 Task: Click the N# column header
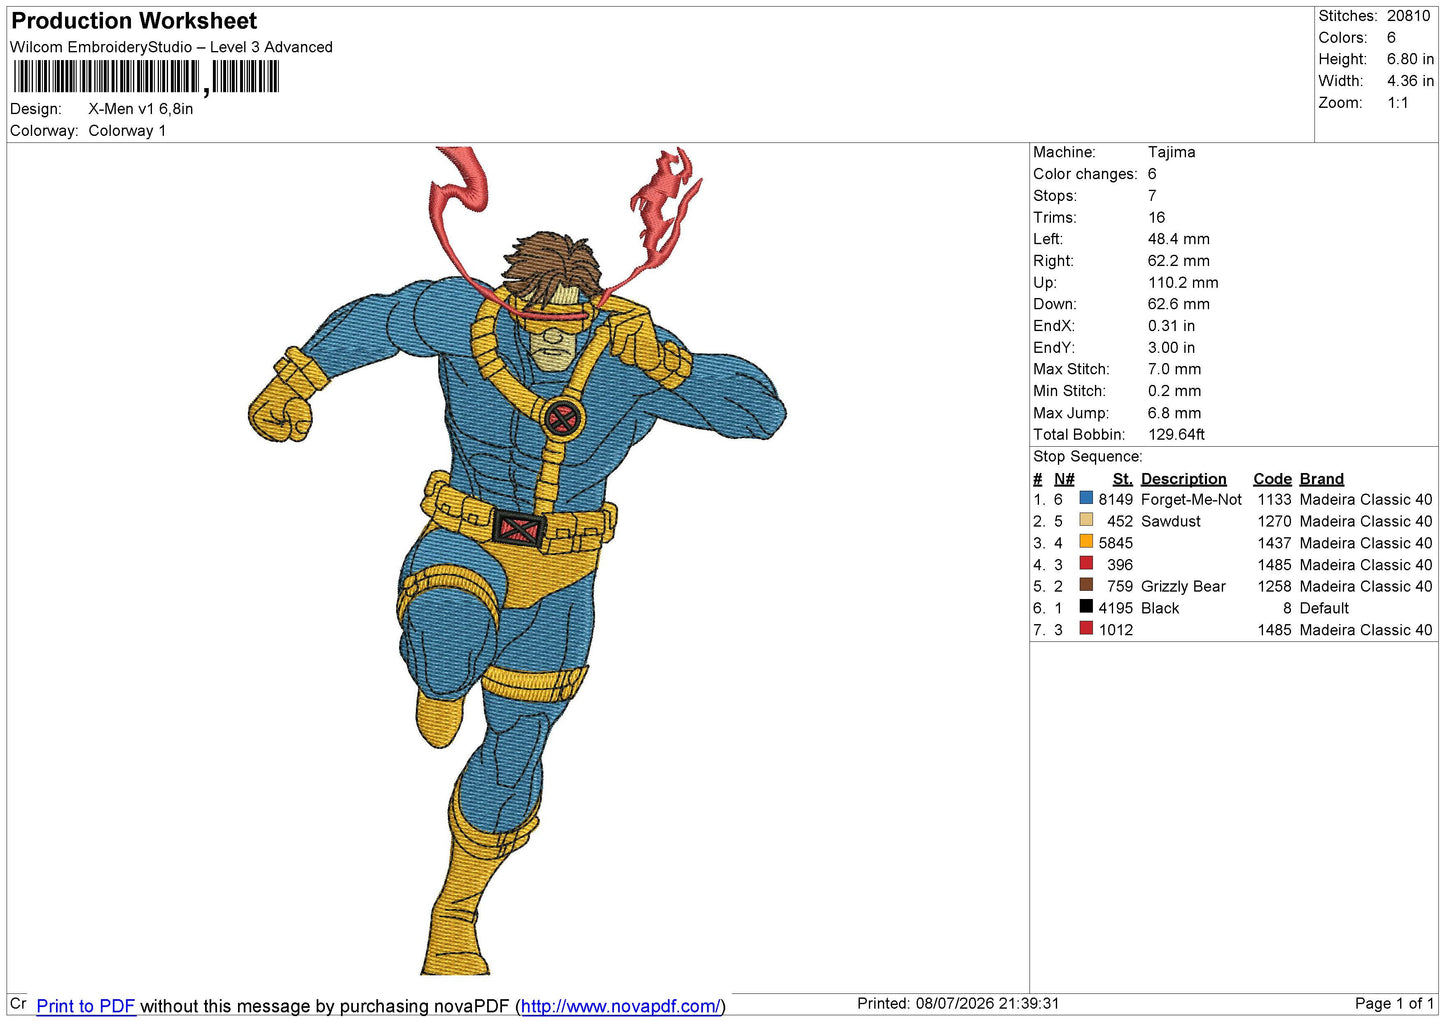coord(1064,479)
